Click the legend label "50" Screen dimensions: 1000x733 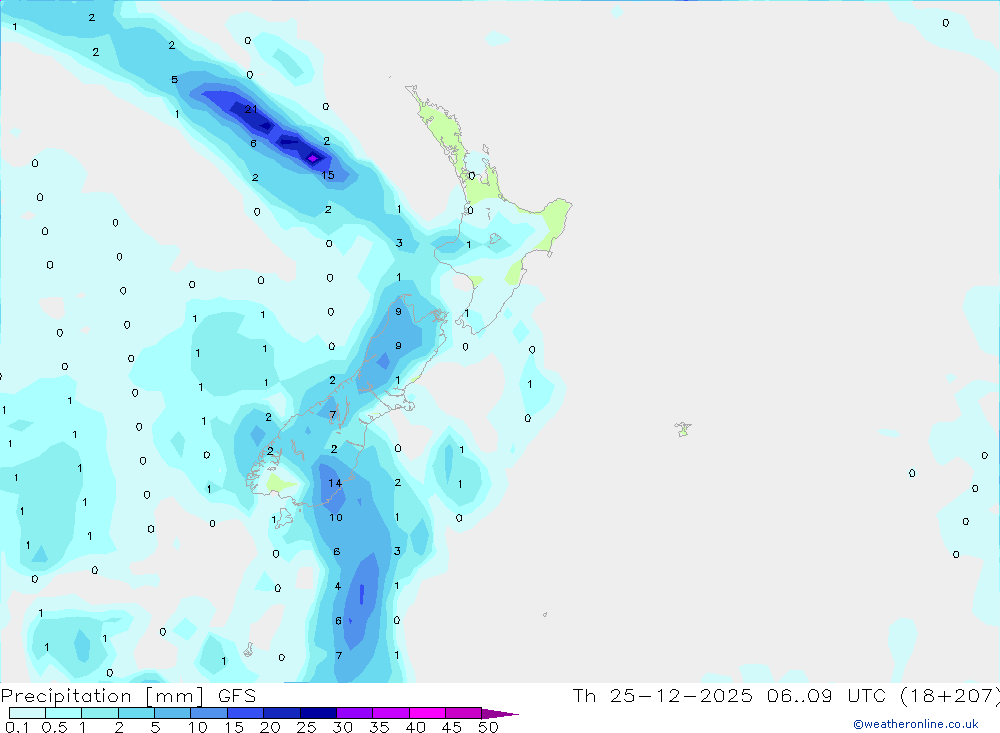(488, 727)
